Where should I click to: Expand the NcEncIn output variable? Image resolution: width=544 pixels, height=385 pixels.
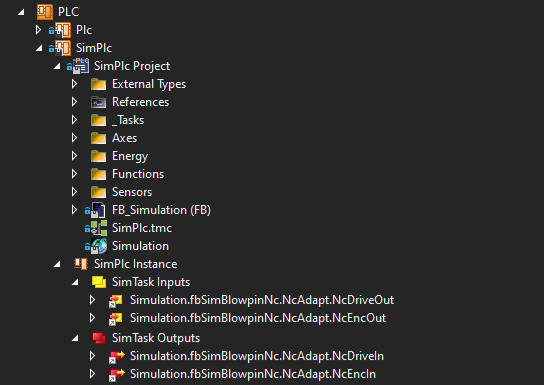pyautogui.click(x=92, y=374)
